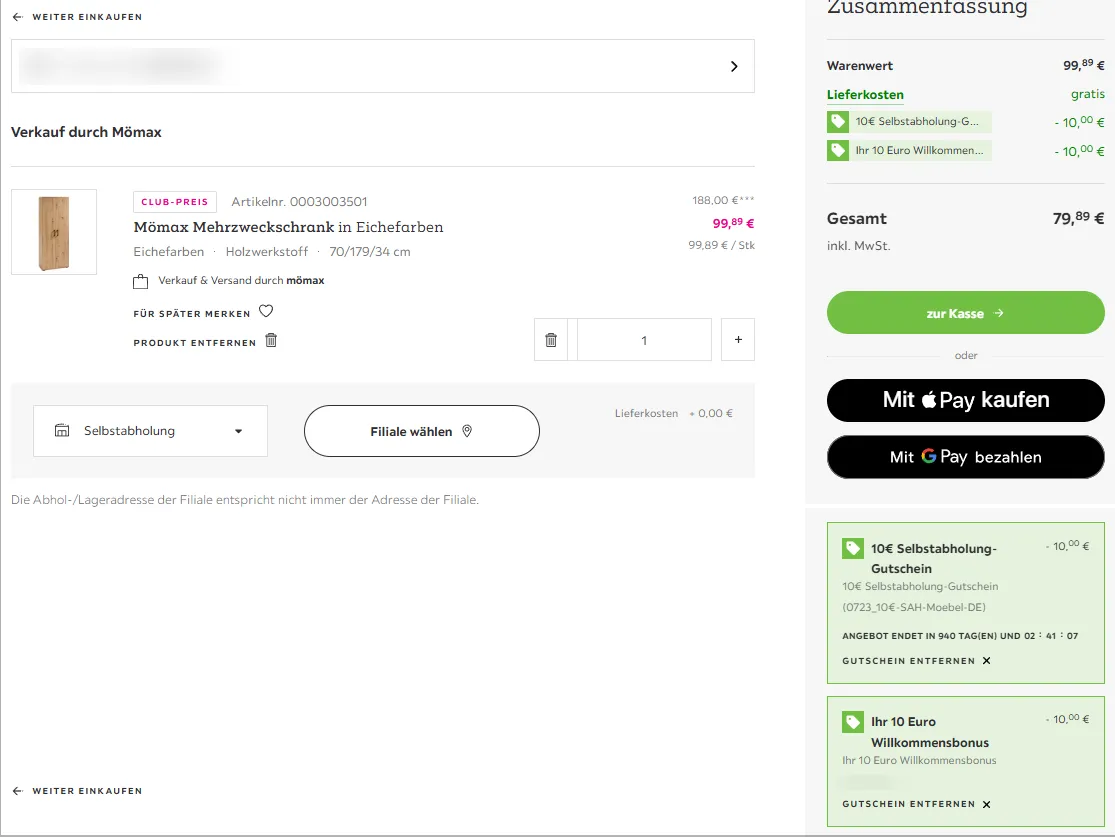The height and width of the screenshot is (837, 1115).
Task: Open the 'Mömax Mehrzweckschrank in Eichefarben' title
Action: coord(288,227)
